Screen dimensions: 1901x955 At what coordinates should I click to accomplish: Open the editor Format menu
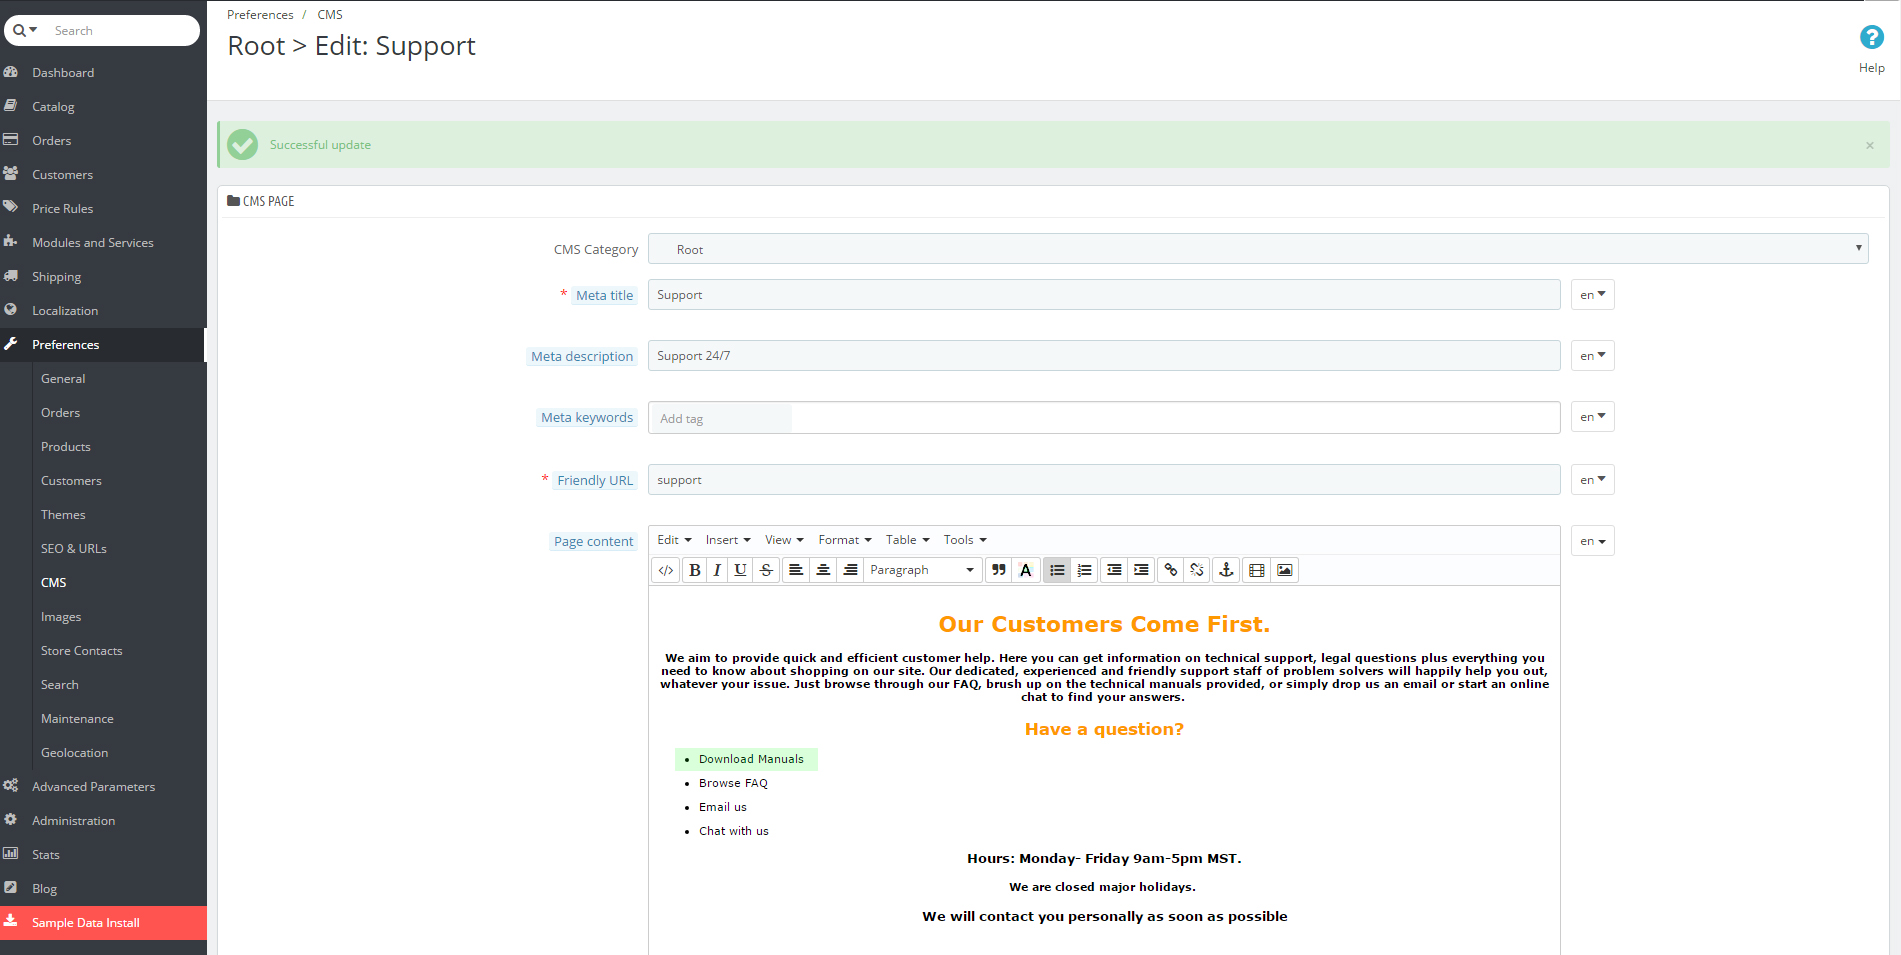tap(845, 540)
